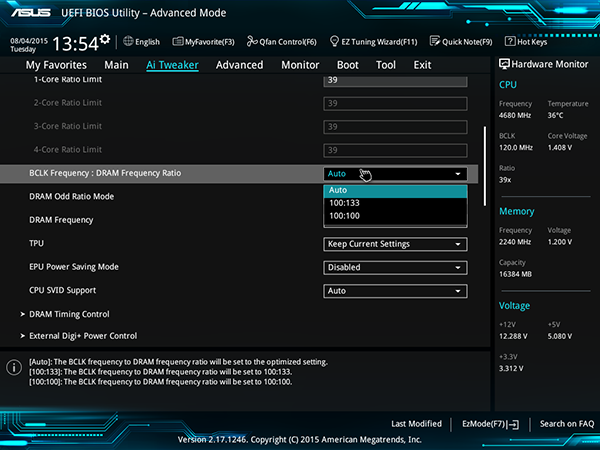This screenshot has width=600, height=450.
Task: Click the 1-Core Ratio Limit field
Action: tap(395, 80)
